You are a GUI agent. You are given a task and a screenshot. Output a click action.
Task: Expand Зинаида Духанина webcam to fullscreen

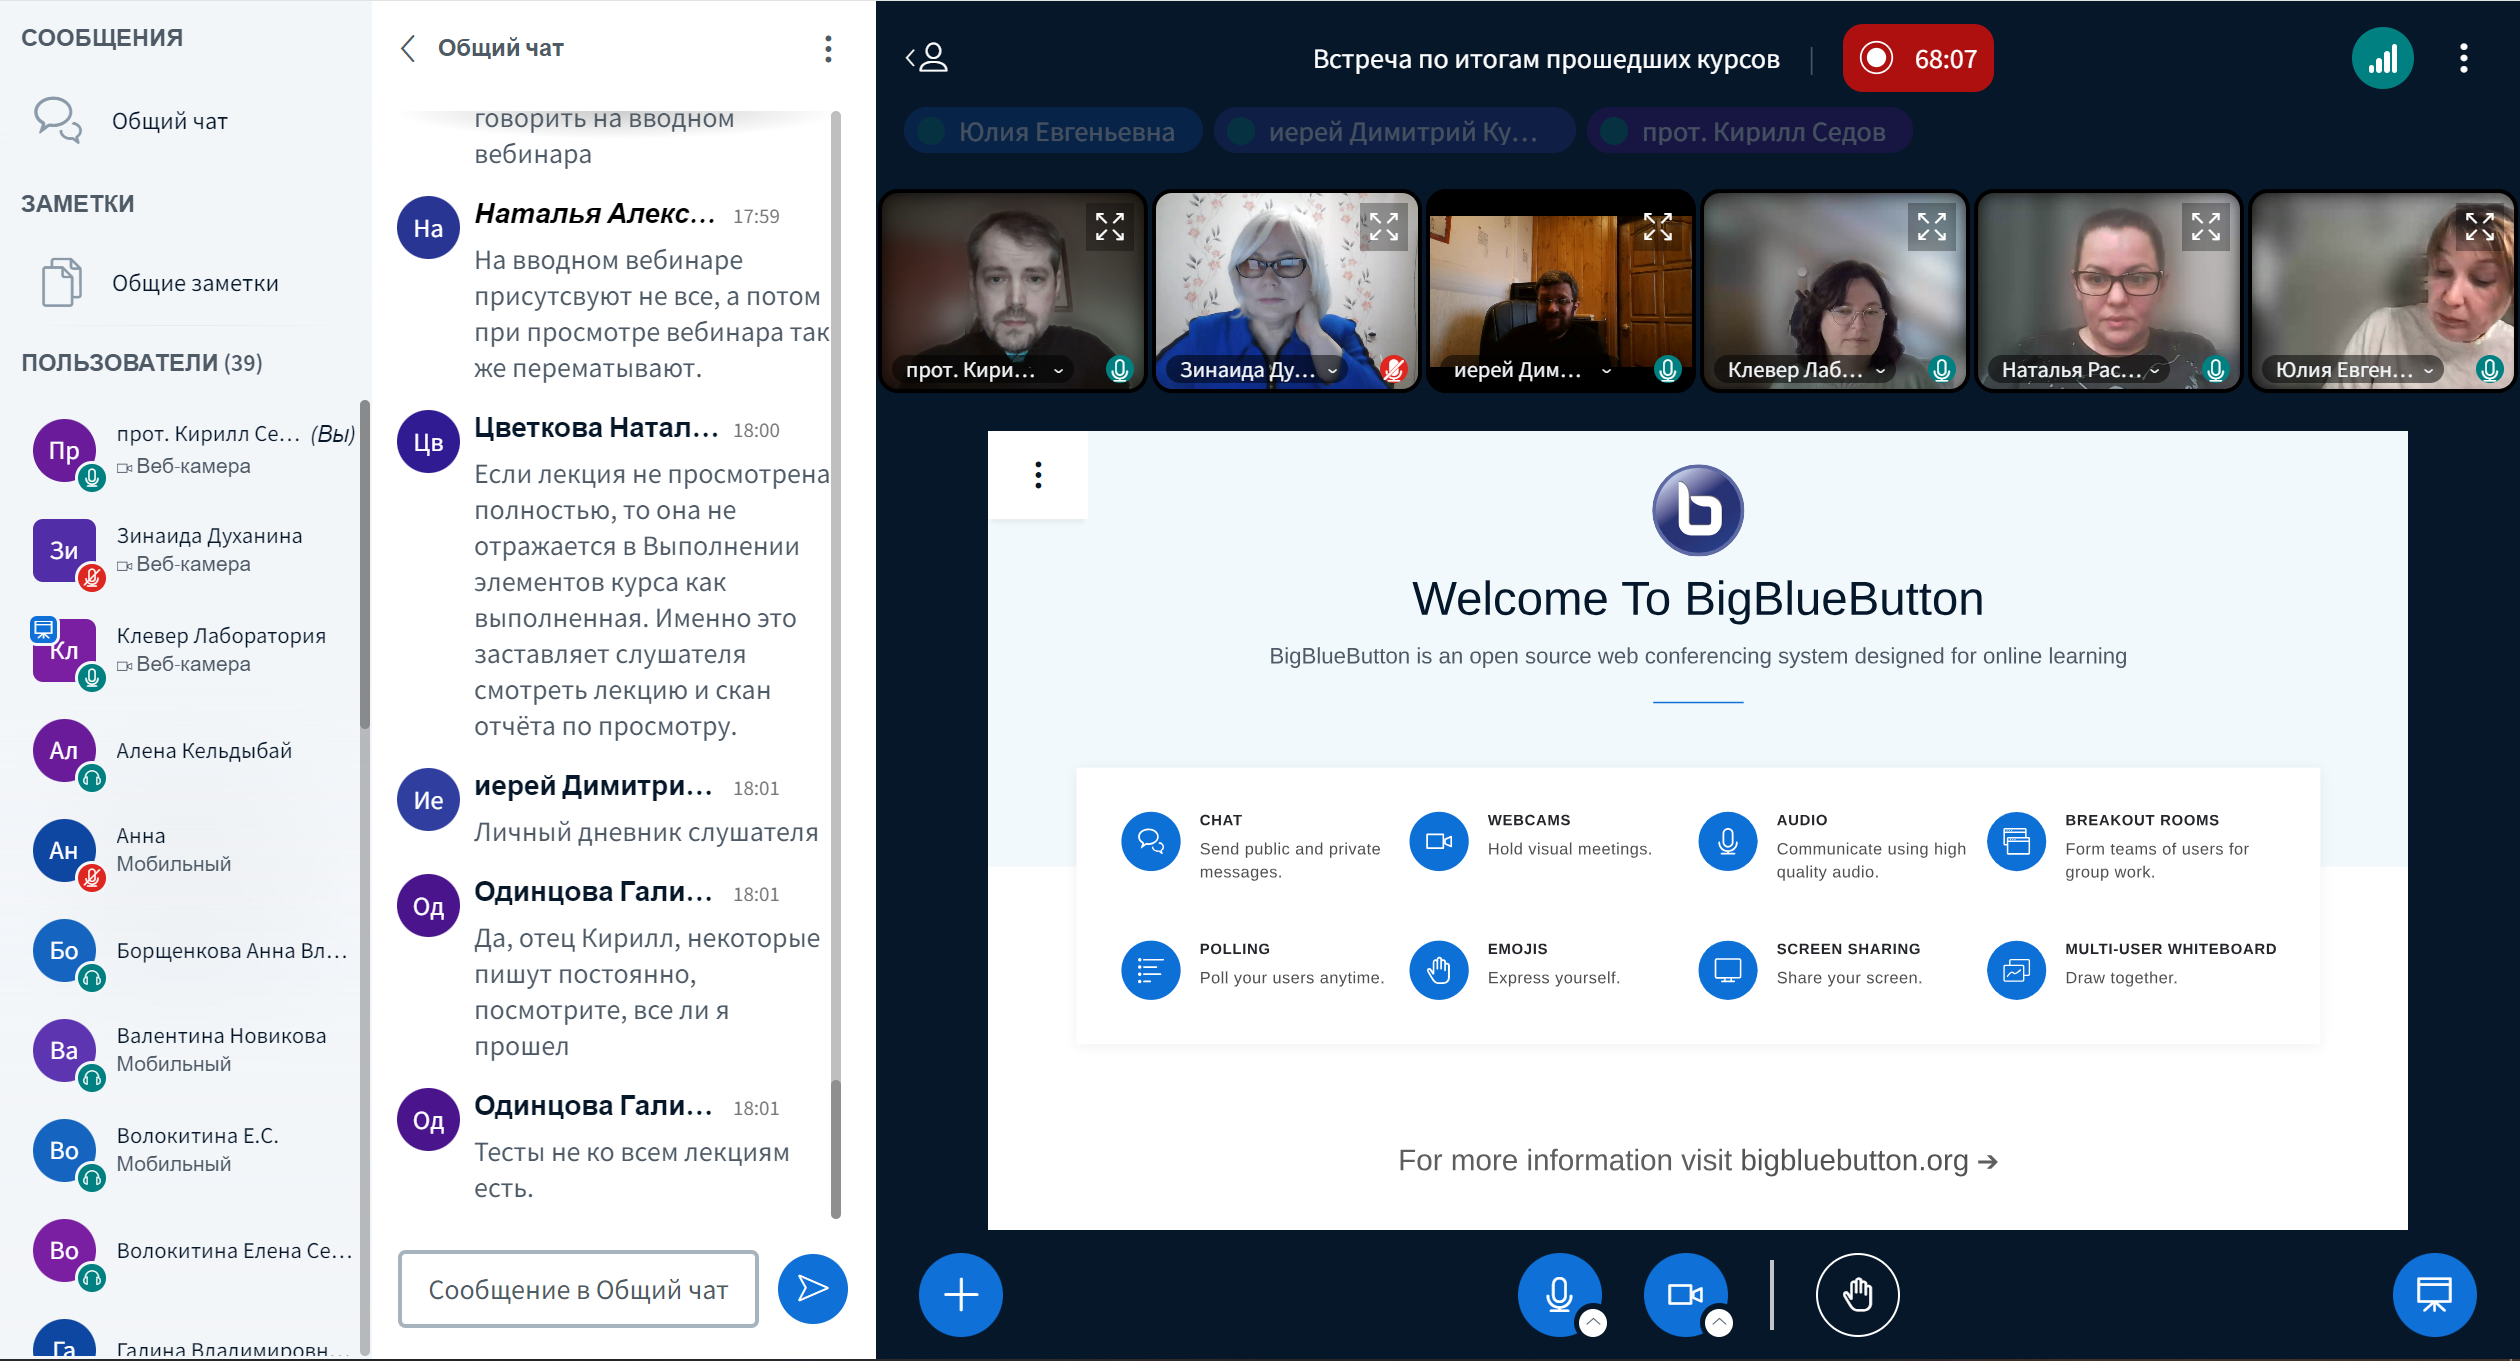click(1383, 227)
